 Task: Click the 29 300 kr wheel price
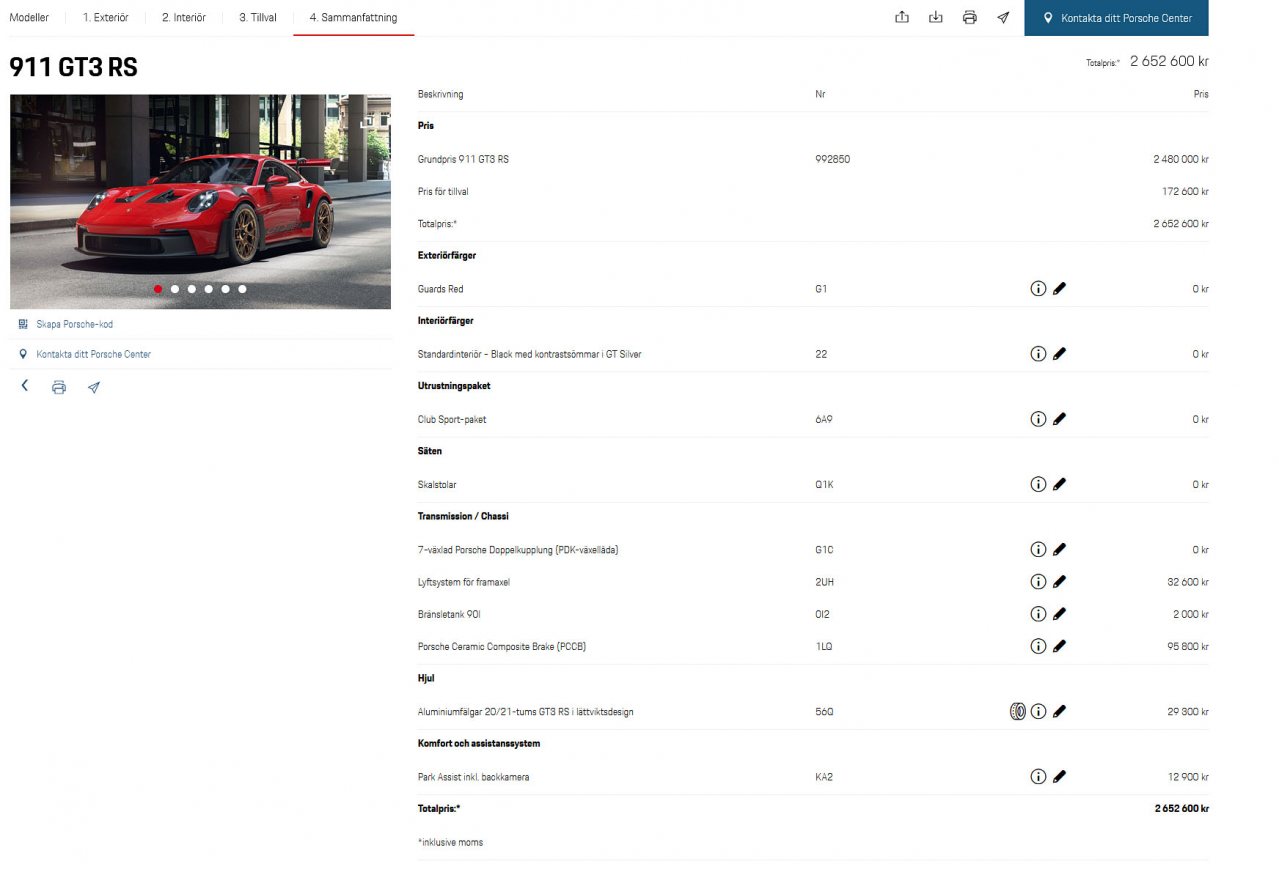1188,712
